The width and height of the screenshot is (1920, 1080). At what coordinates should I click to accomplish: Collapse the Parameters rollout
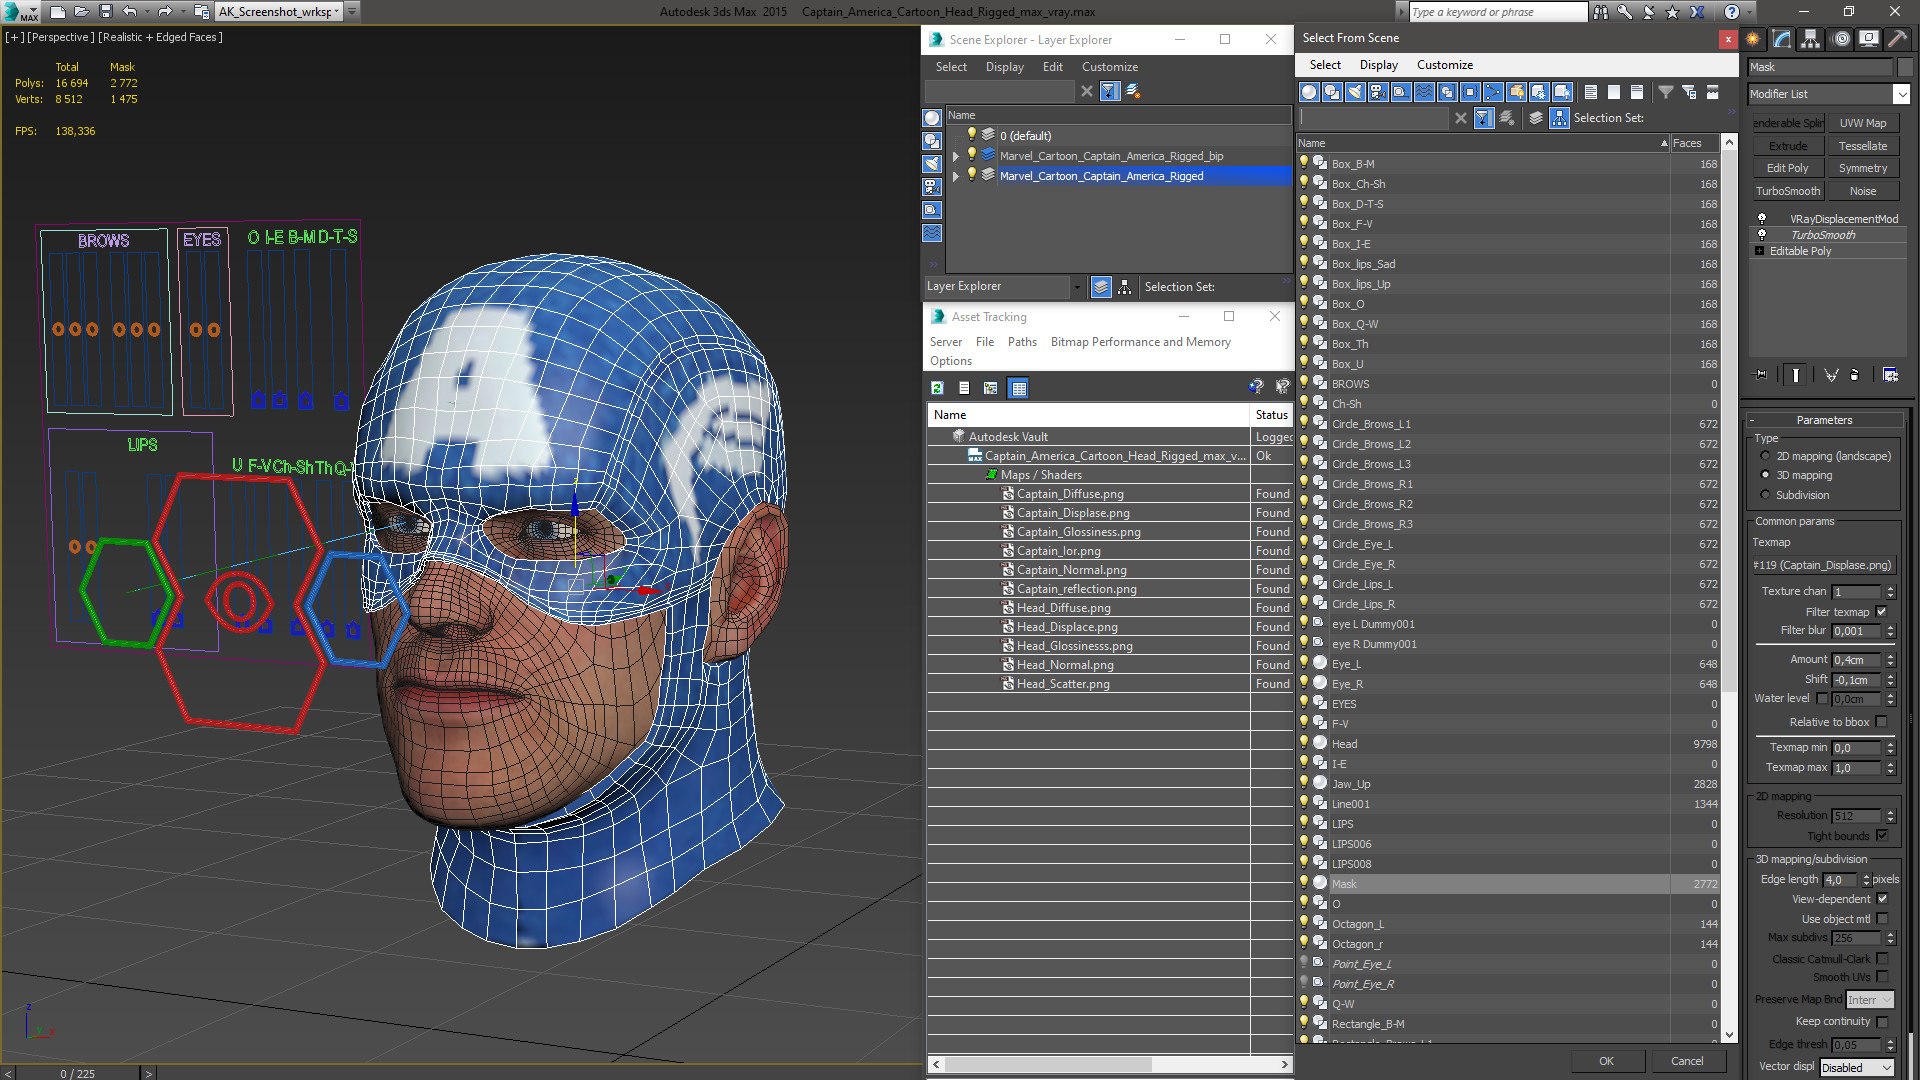tap(1825, 420)
